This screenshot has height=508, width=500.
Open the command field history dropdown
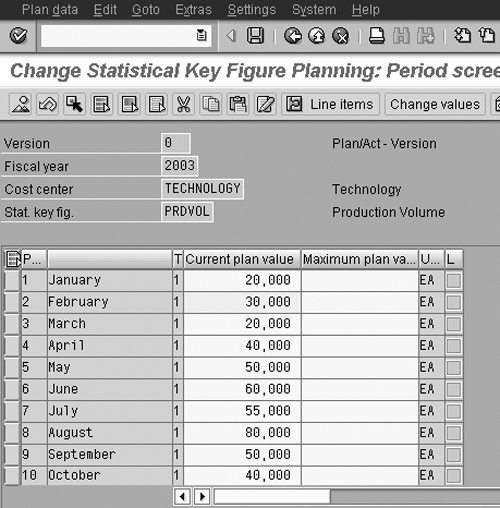(x=201, y=35)
